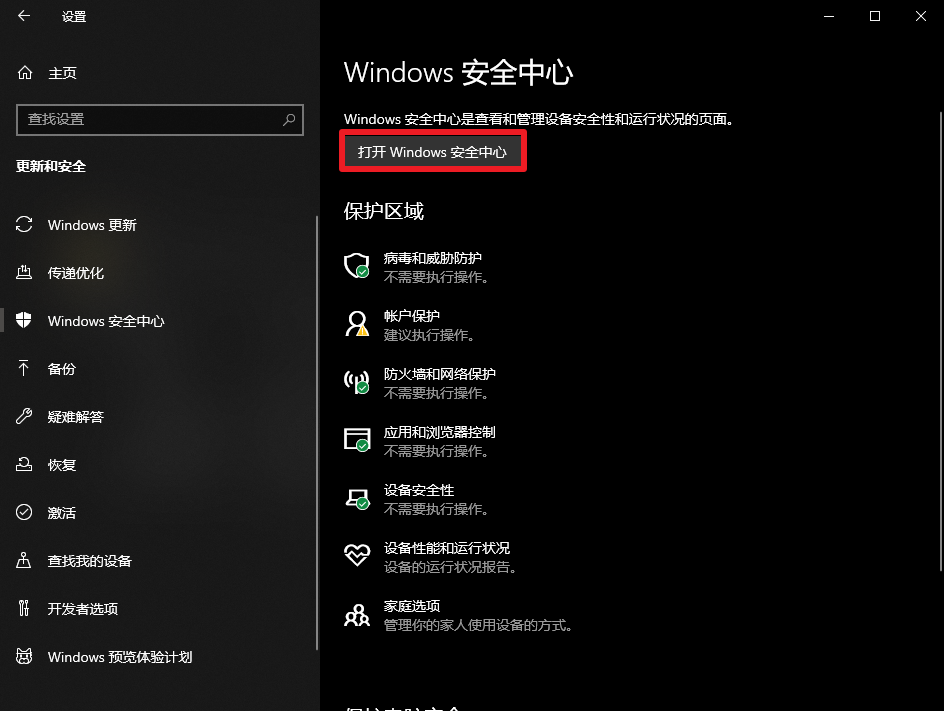Click the family options people icon

[x=357, y=614]
